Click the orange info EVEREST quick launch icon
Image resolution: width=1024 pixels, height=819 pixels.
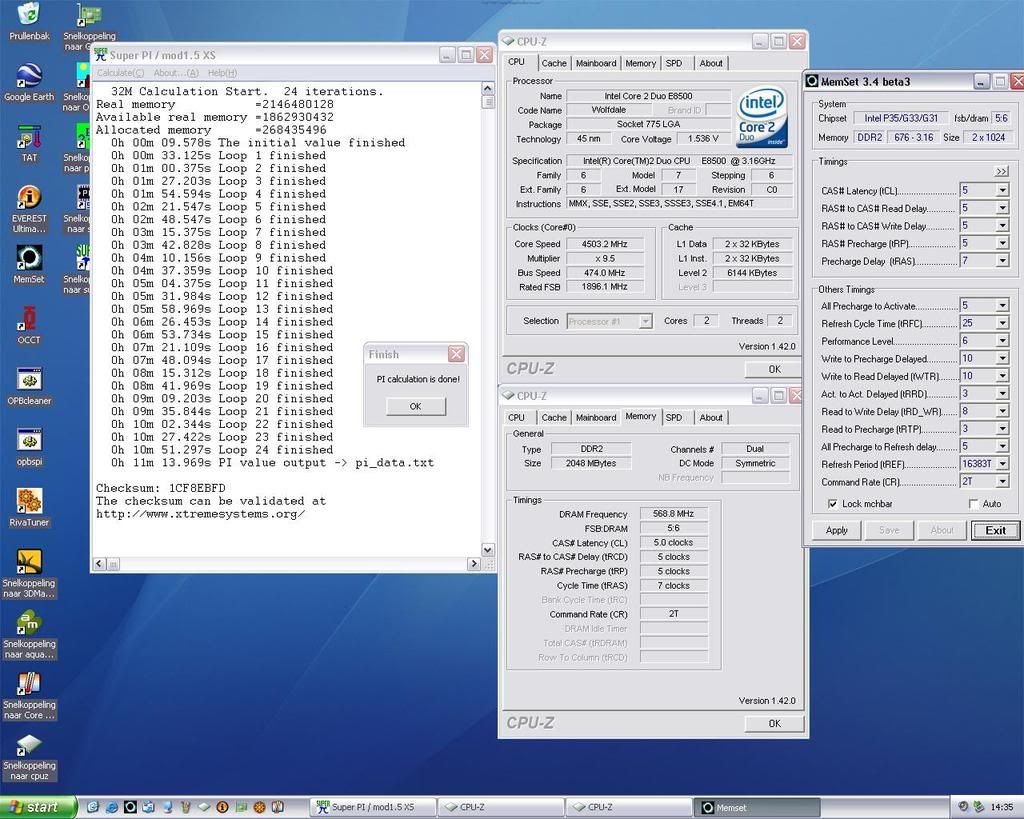tap(222, 807)
